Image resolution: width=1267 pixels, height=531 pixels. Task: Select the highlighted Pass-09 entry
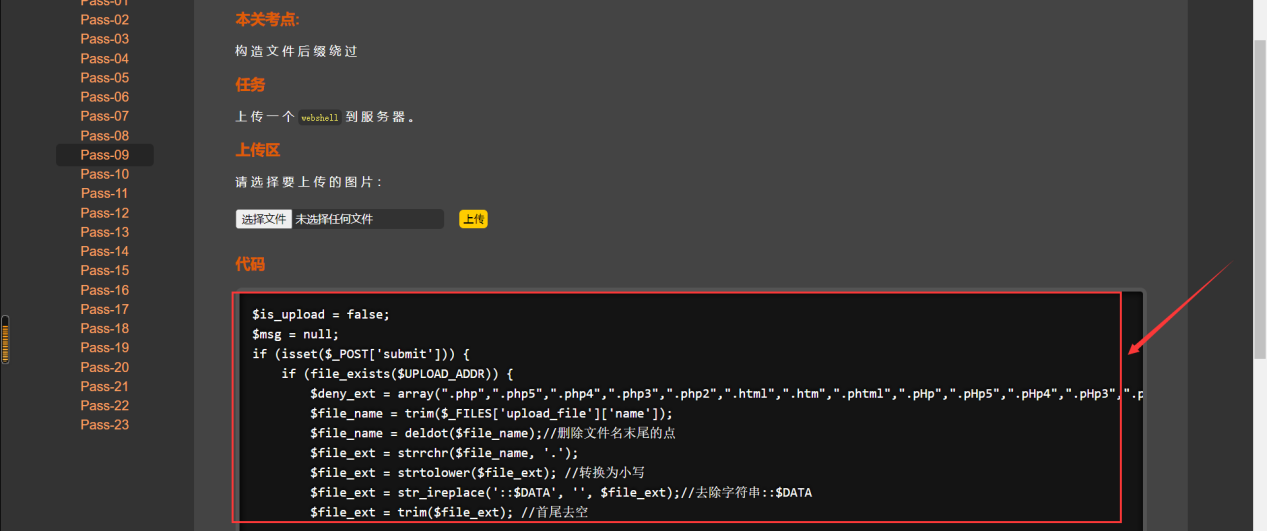[x=105, y=155]
